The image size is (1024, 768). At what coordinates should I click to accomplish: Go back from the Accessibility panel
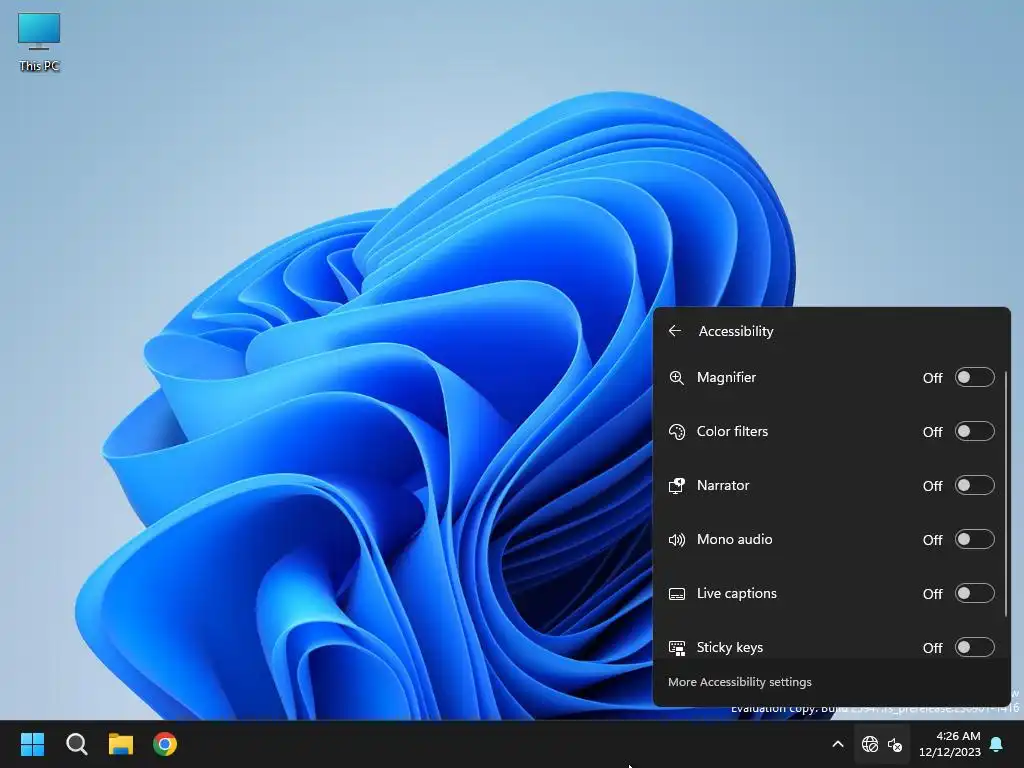(675, 331)
